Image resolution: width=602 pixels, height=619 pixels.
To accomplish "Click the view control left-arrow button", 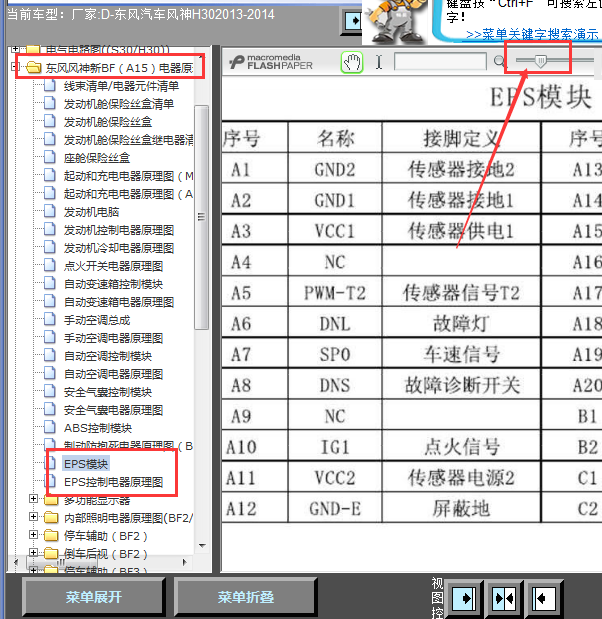I will point(544,598).
